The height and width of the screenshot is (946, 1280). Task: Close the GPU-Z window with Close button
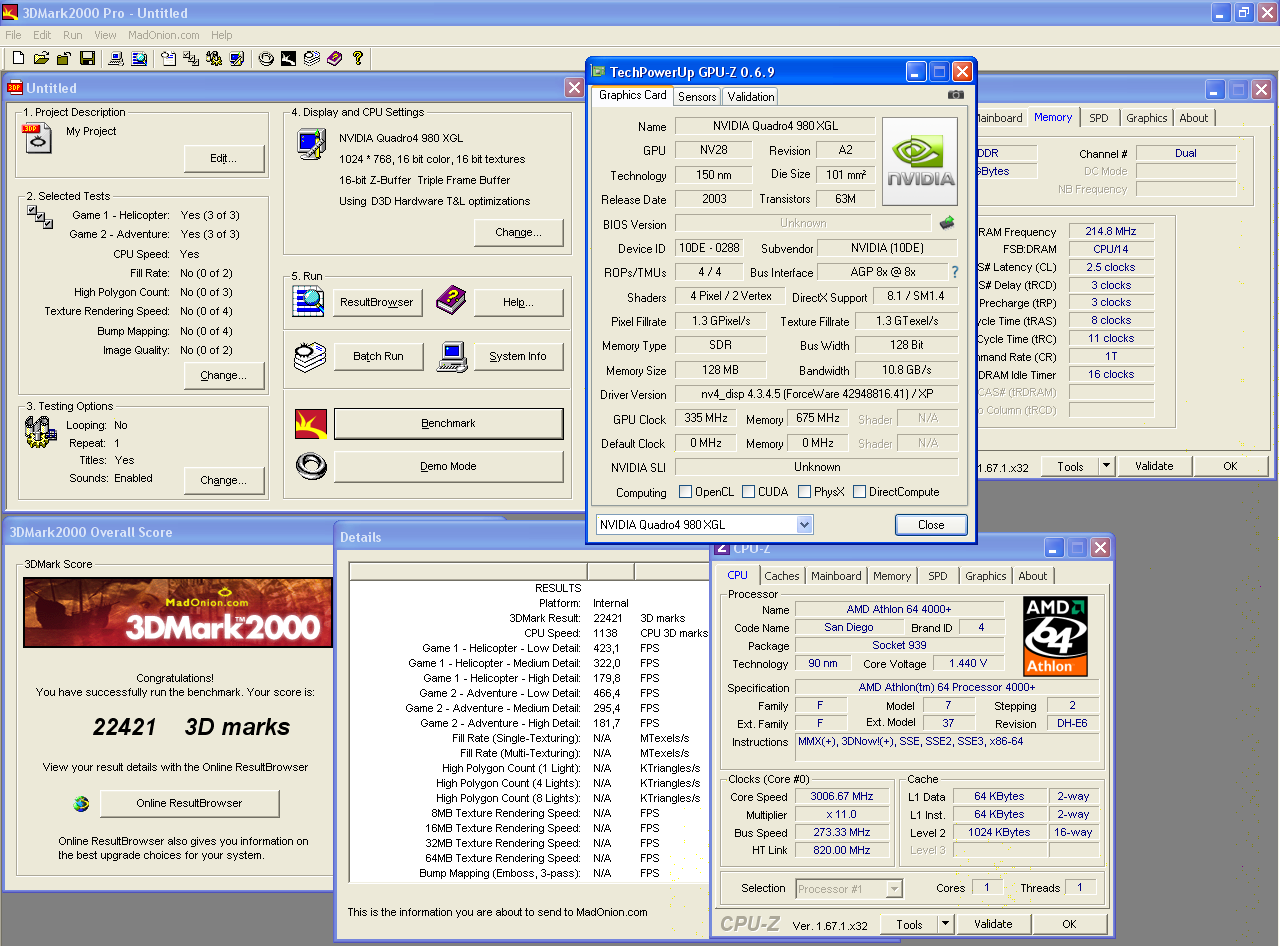(931, 525)
